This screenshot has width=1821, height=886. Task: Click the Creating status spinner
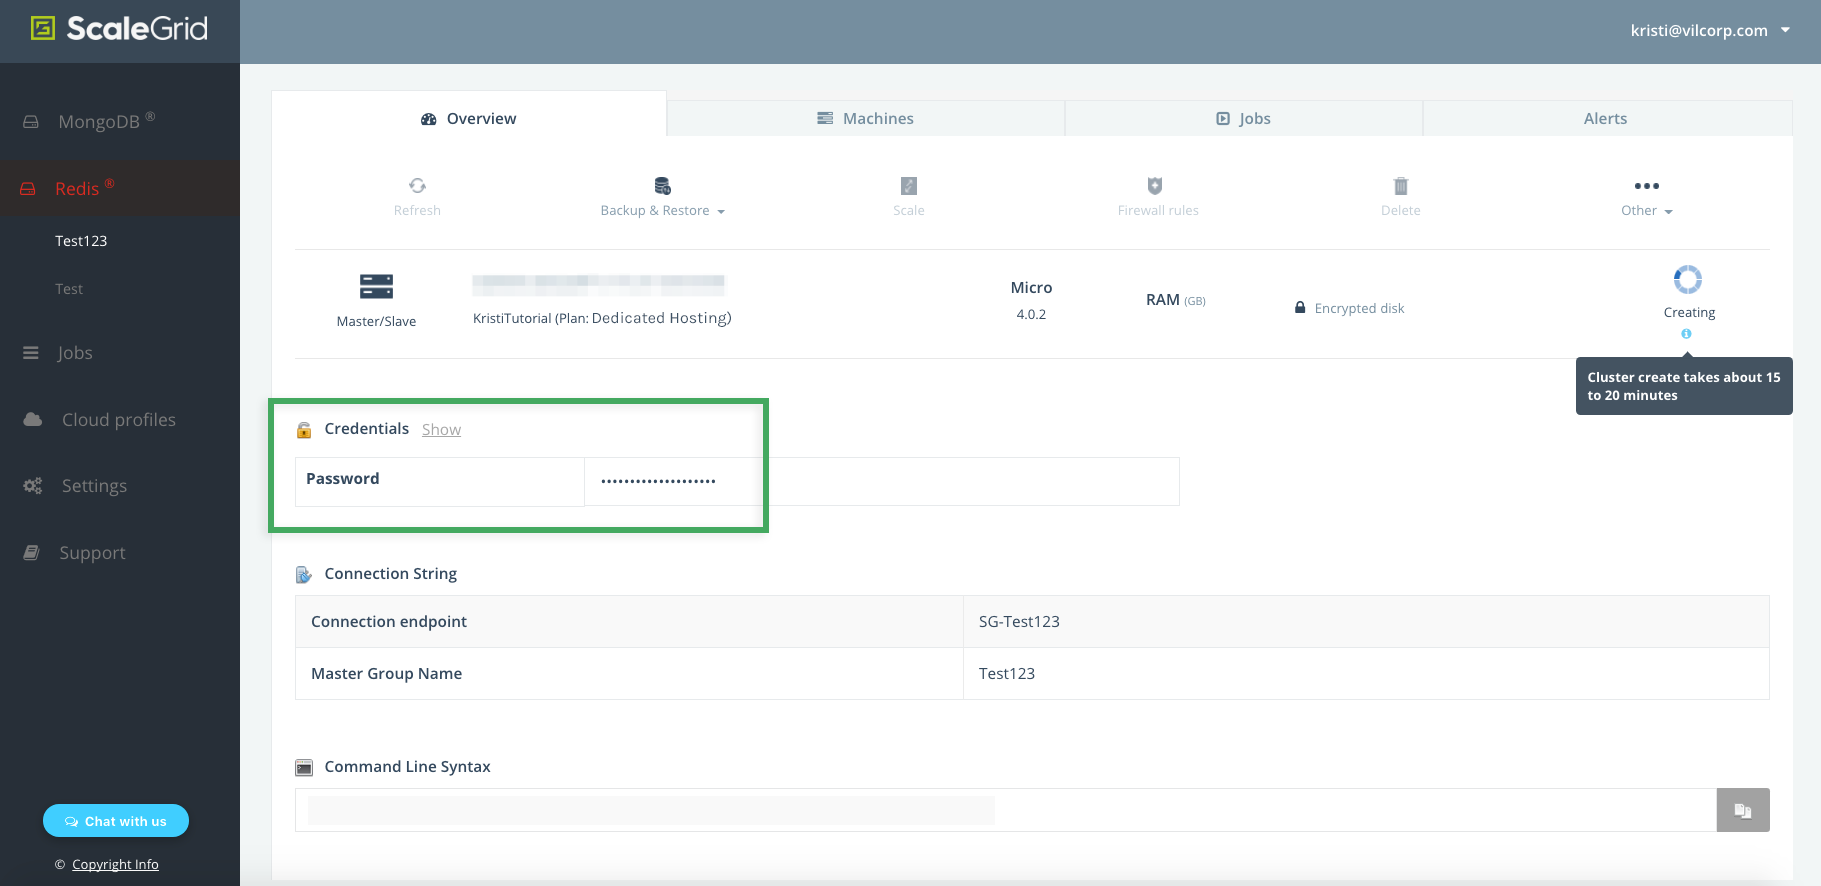click(1688, 279)
